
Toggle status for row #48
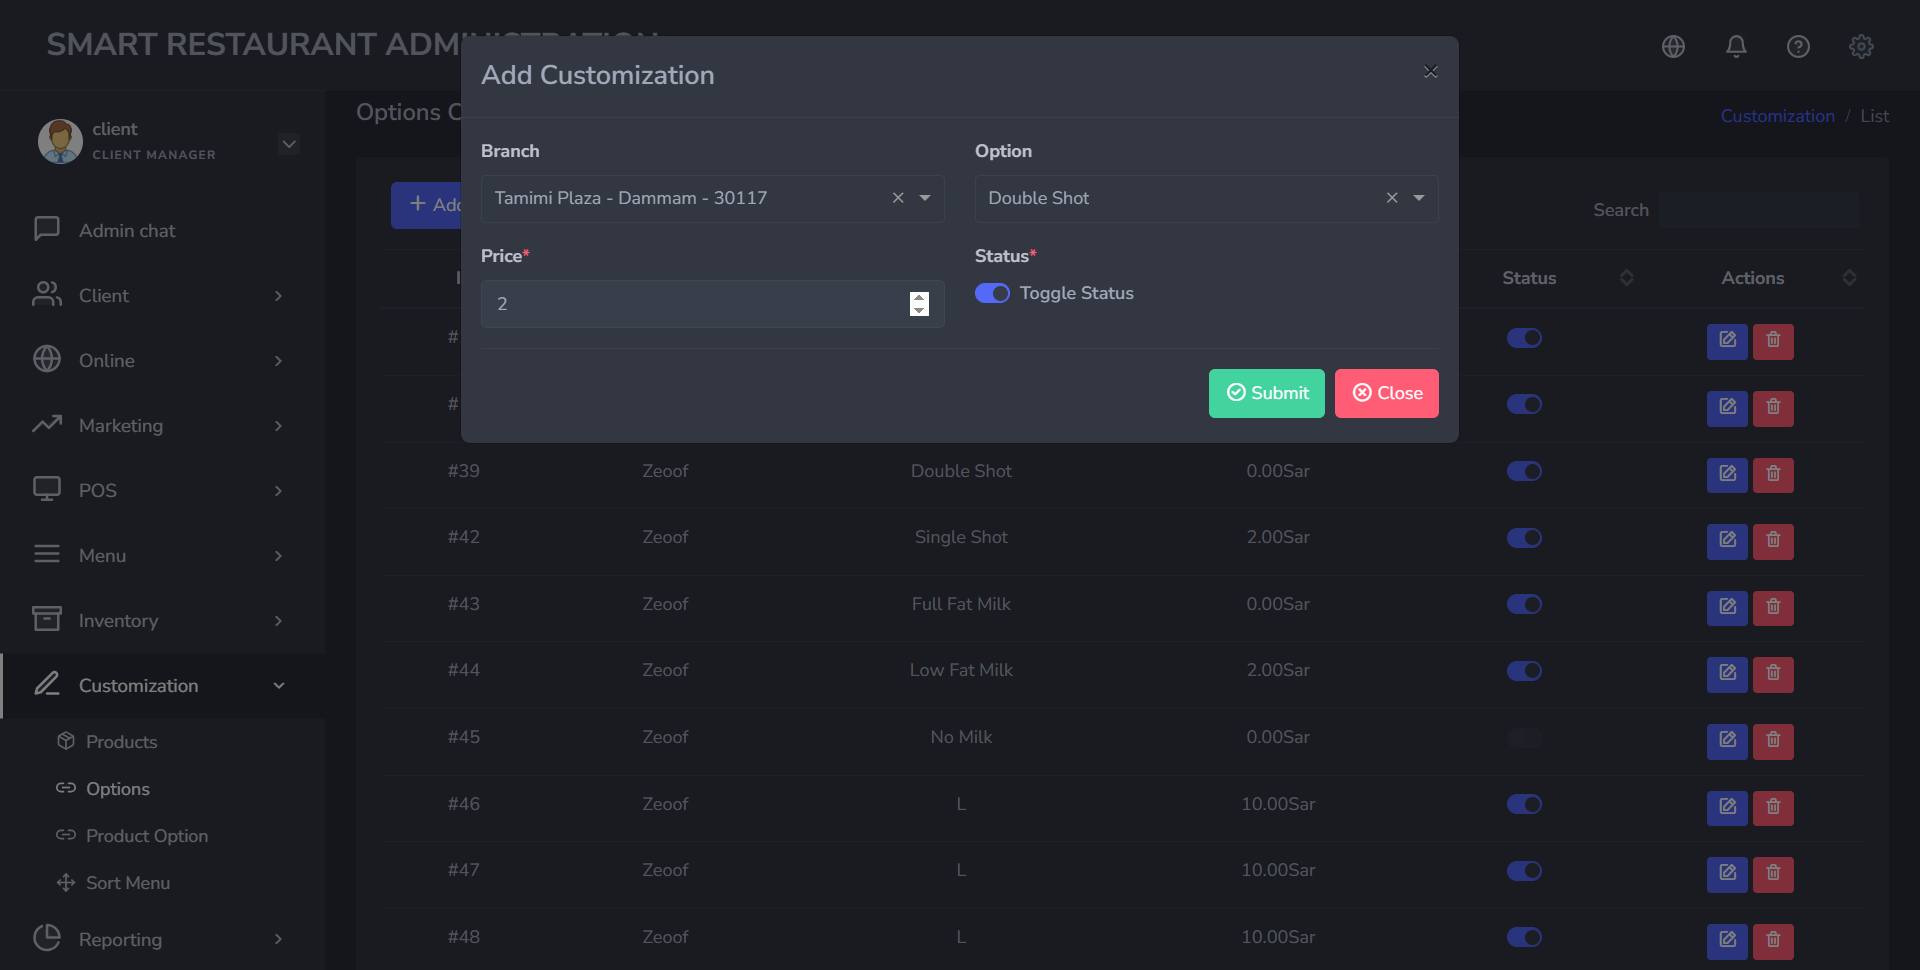point(1524,937)
